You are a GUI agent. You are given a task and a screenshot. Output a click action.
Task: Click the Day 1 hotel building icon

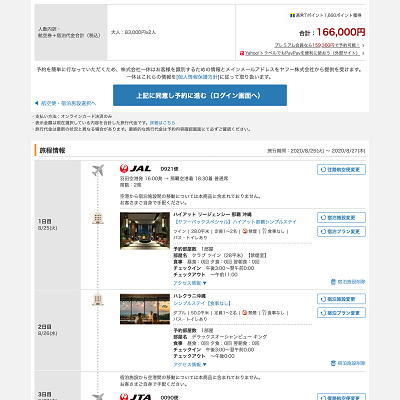(98, 218)
